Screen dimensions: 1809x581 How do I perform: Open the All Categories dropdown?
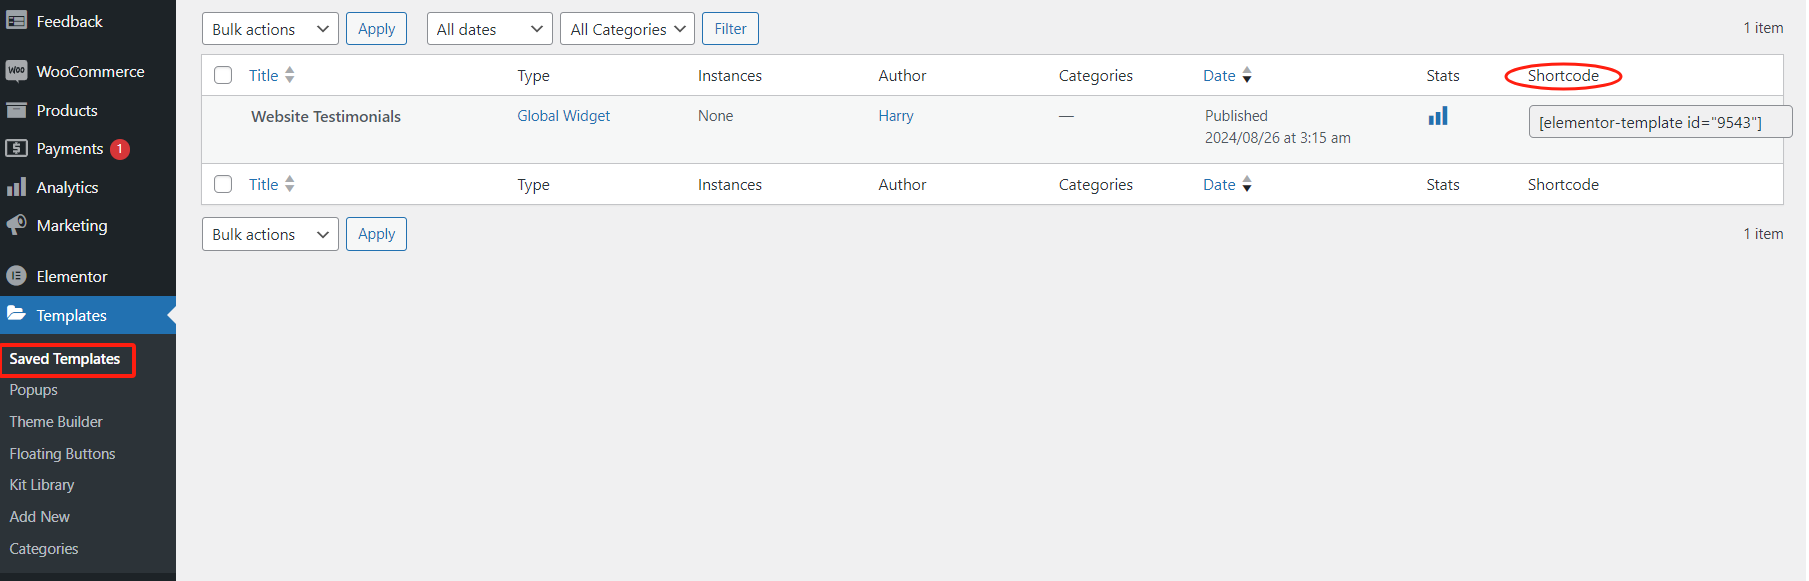pos(627,29)
